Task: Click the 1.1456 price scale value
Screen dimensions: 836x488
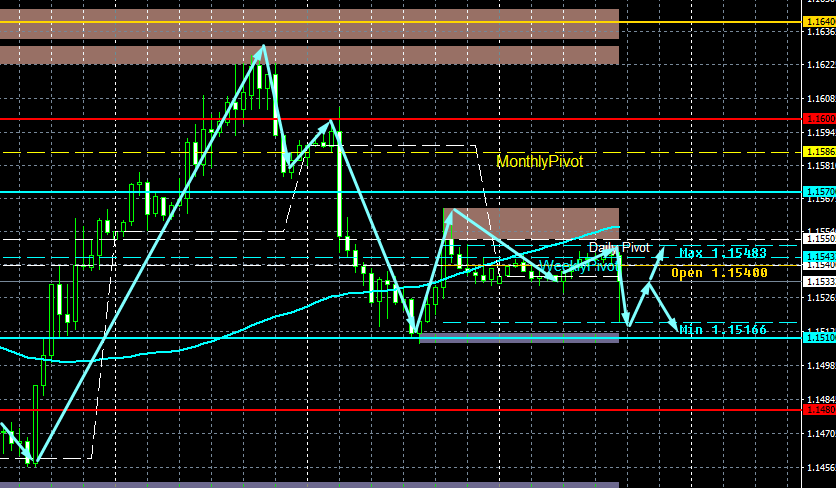Action: pyautogui.click(x=821, y=468)
